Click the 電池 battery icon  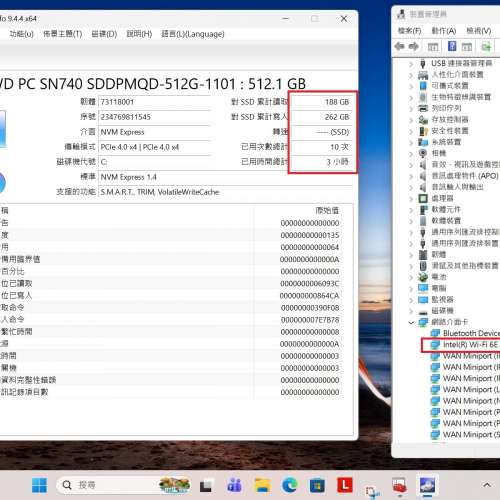pyautogui.click(x=423, y=277)
